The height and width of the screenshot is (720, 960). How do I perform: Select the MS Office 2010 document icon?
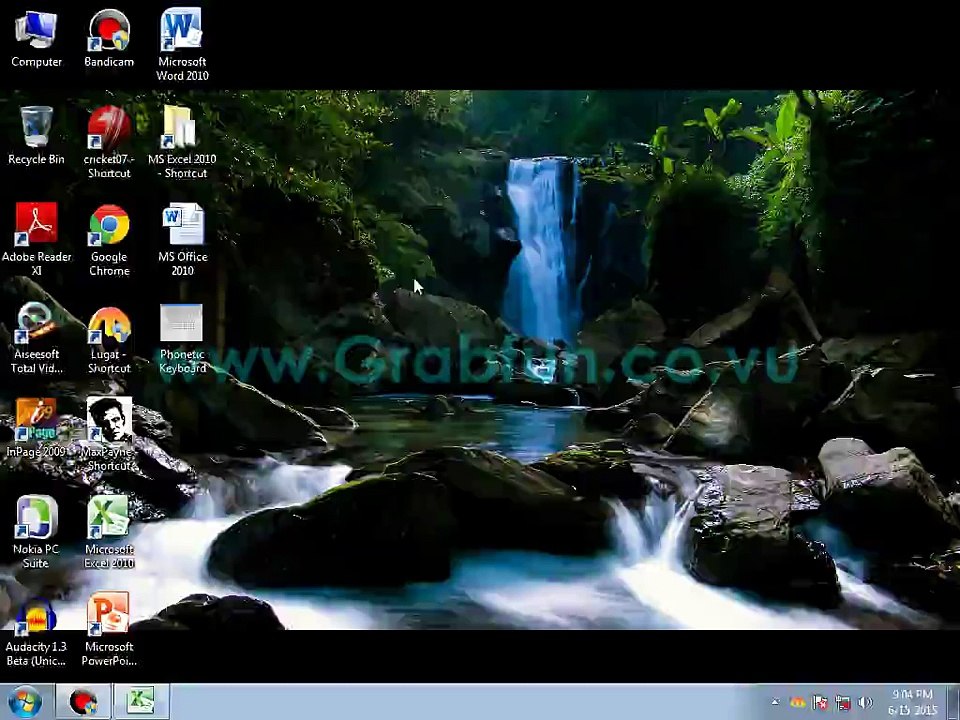(182, 239)
